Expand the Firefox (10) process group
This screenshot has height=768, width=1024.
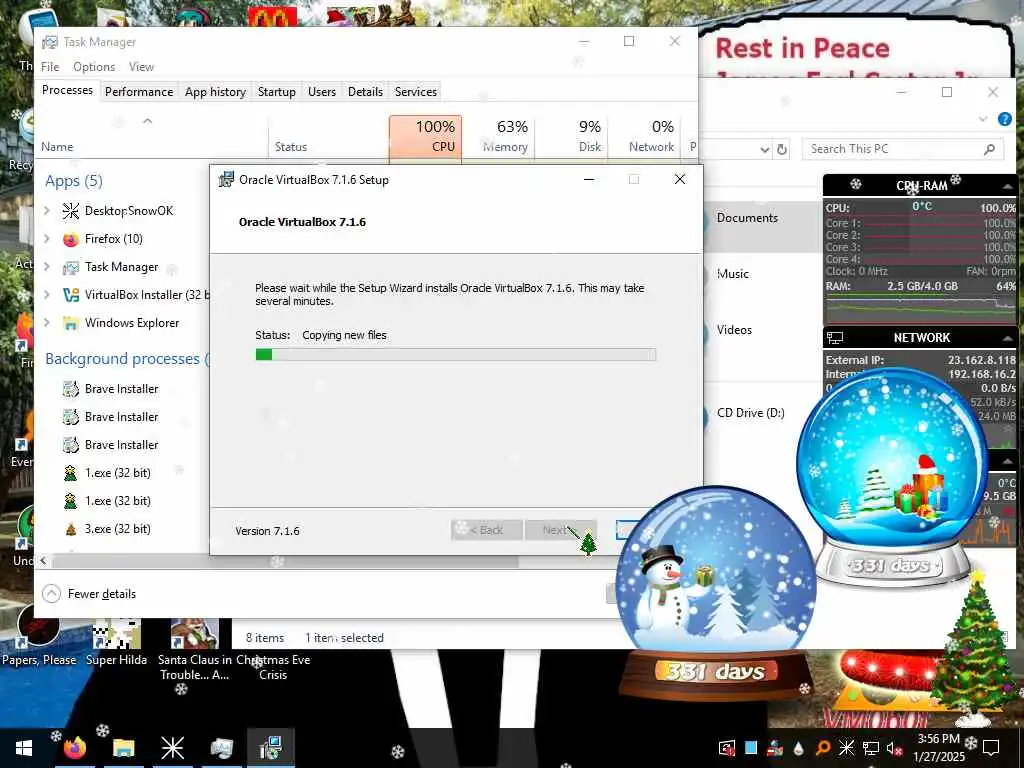(46, 238)
